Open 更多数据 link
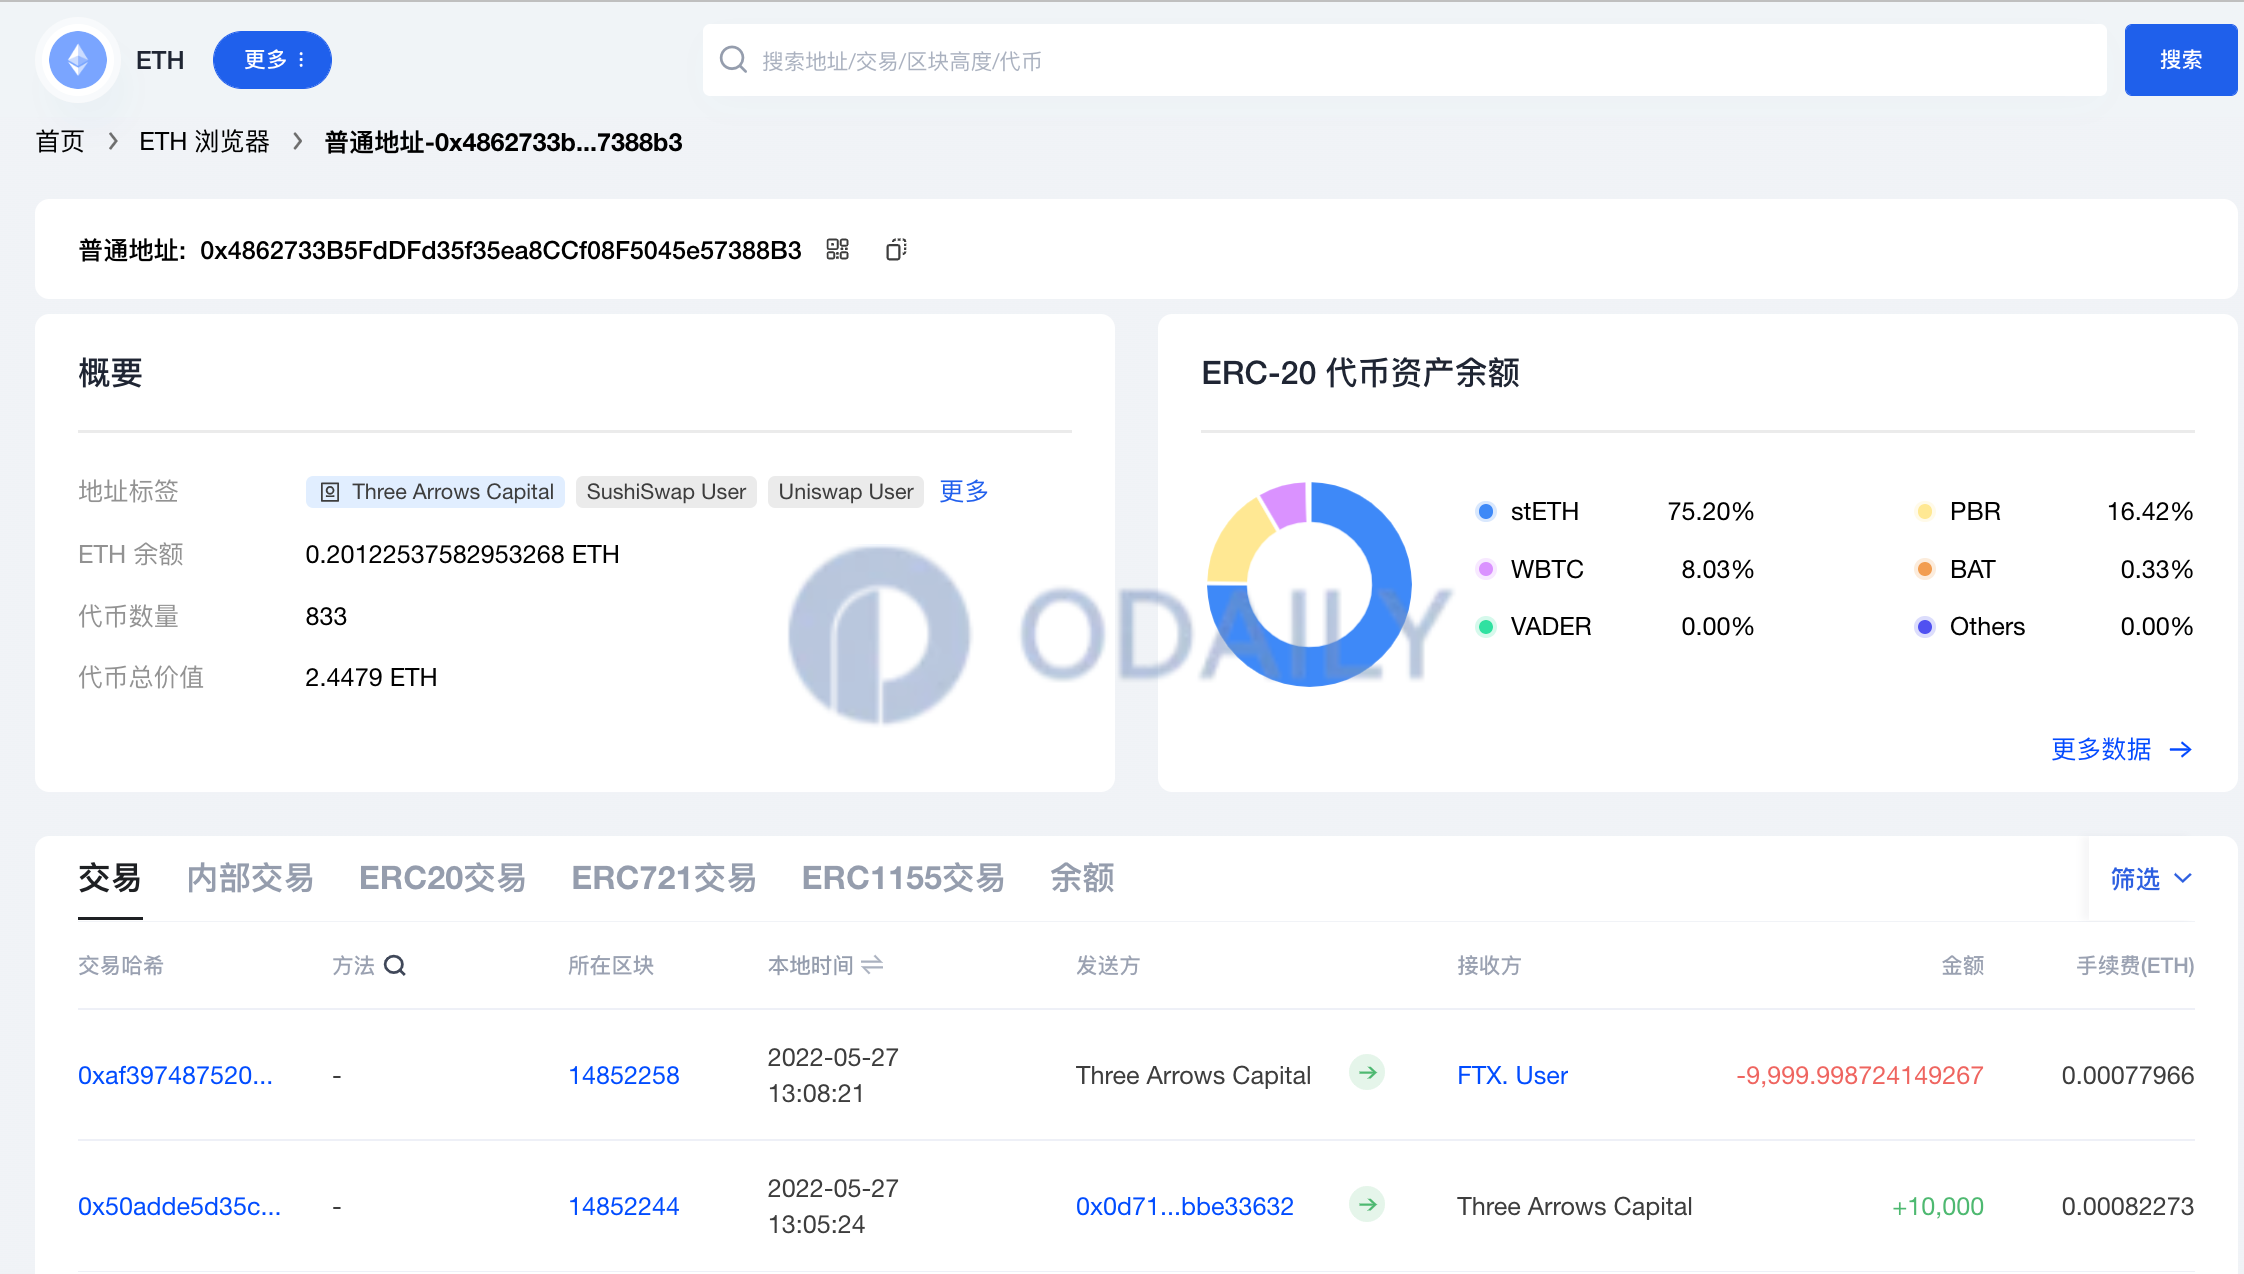Screen dimensions: 2244x1274 [2122, 749]
